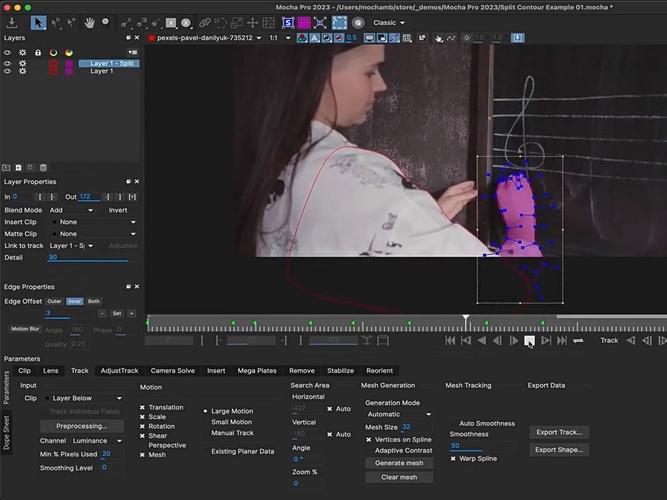This screenshot has height=500, width=667.
Task: Select the Pan hand tool
Action: coord(89,23)
